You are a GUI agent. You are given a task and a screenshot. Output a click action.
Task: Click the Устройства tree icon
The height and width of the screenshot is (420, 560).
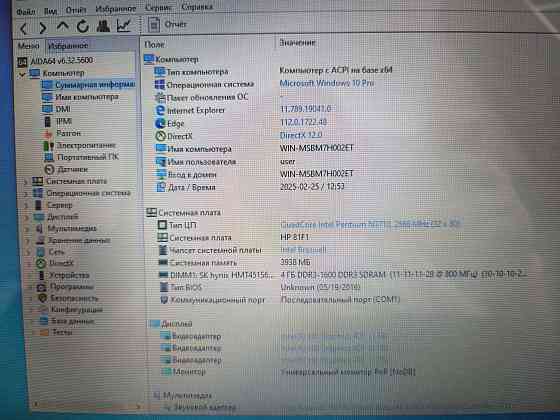tap(41, 275)
